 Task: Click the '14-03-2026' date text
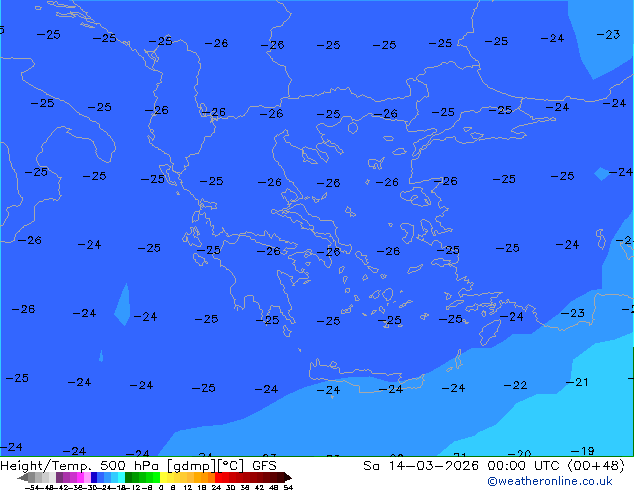(x=434, y=466)
